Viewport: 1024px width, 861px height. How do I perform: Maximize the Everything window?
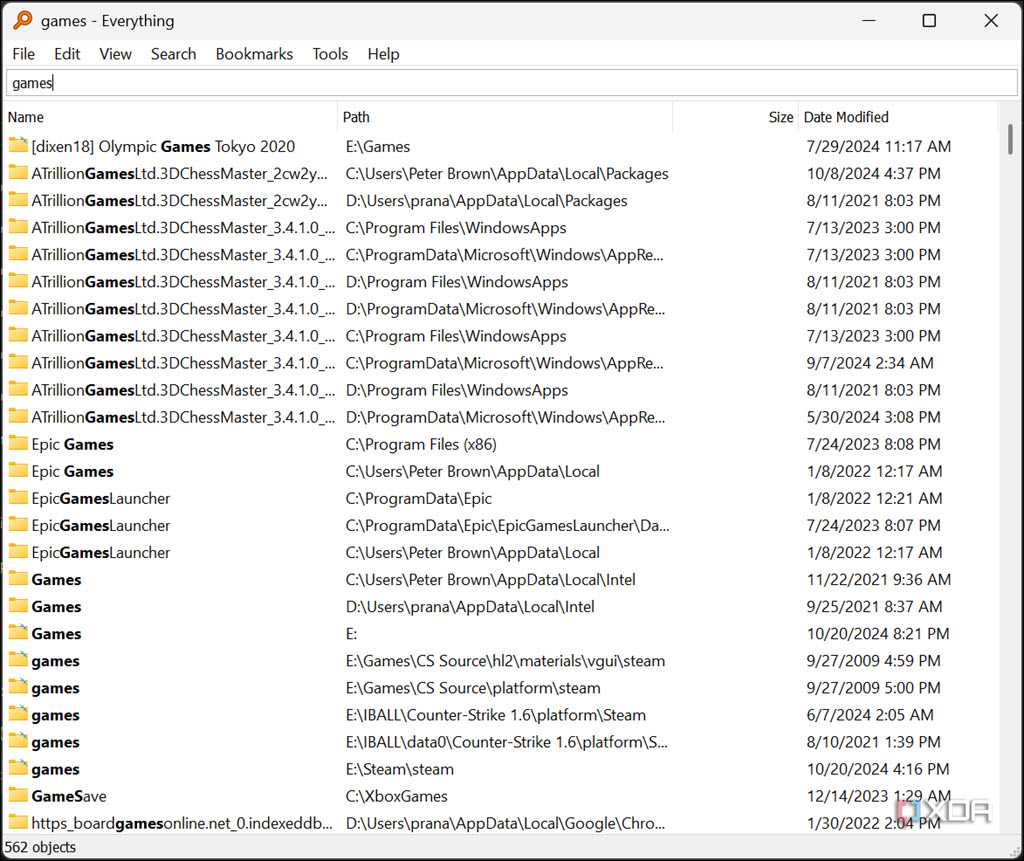point(929,20)
